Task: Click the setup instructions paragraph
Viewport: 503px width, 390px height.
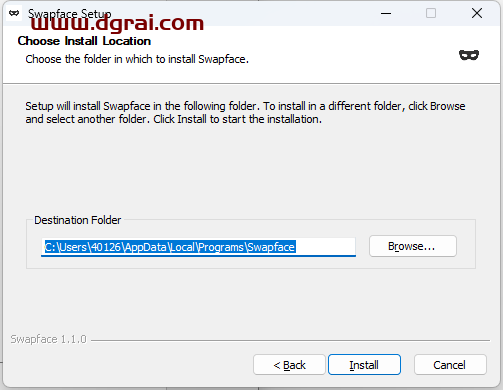Action: 245,112
